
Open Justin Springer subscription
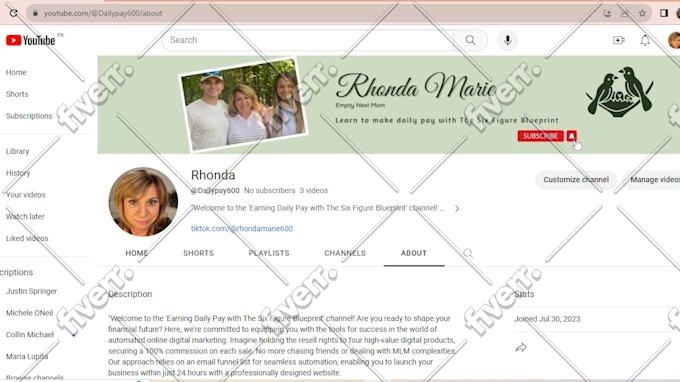(x=31, y=291)
